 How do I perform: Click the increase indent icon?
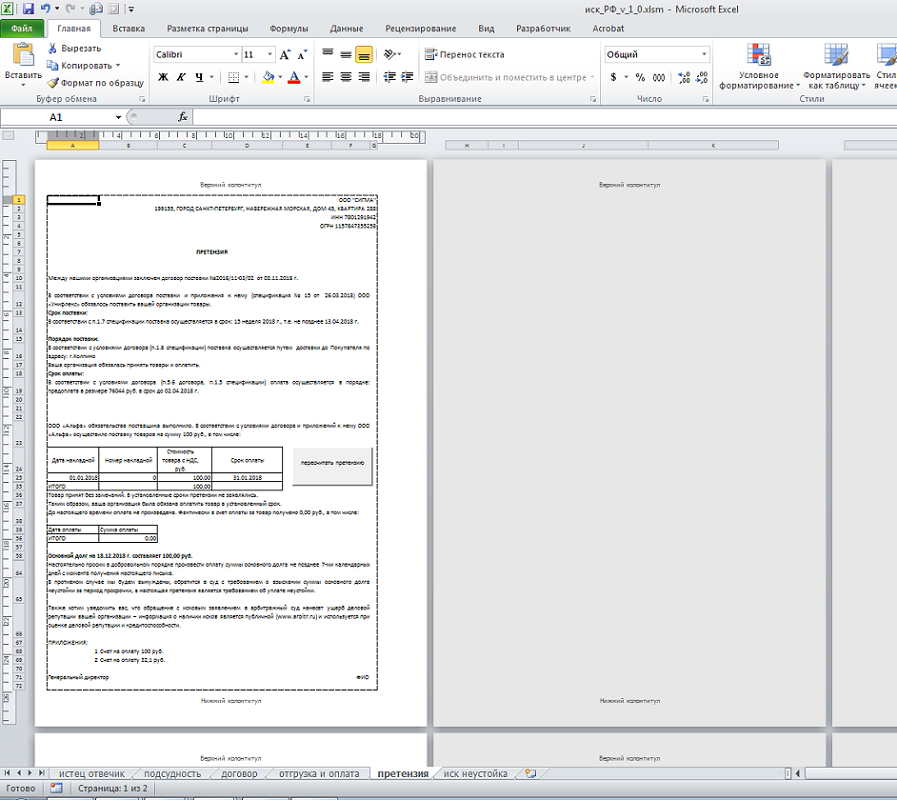pos(407,77)
